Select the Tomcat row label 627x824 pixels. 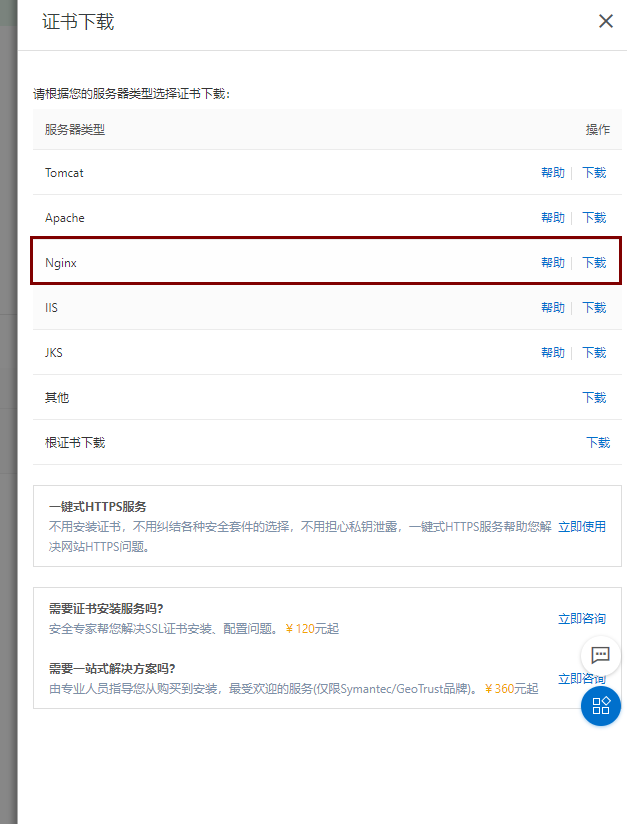point(64,173)
